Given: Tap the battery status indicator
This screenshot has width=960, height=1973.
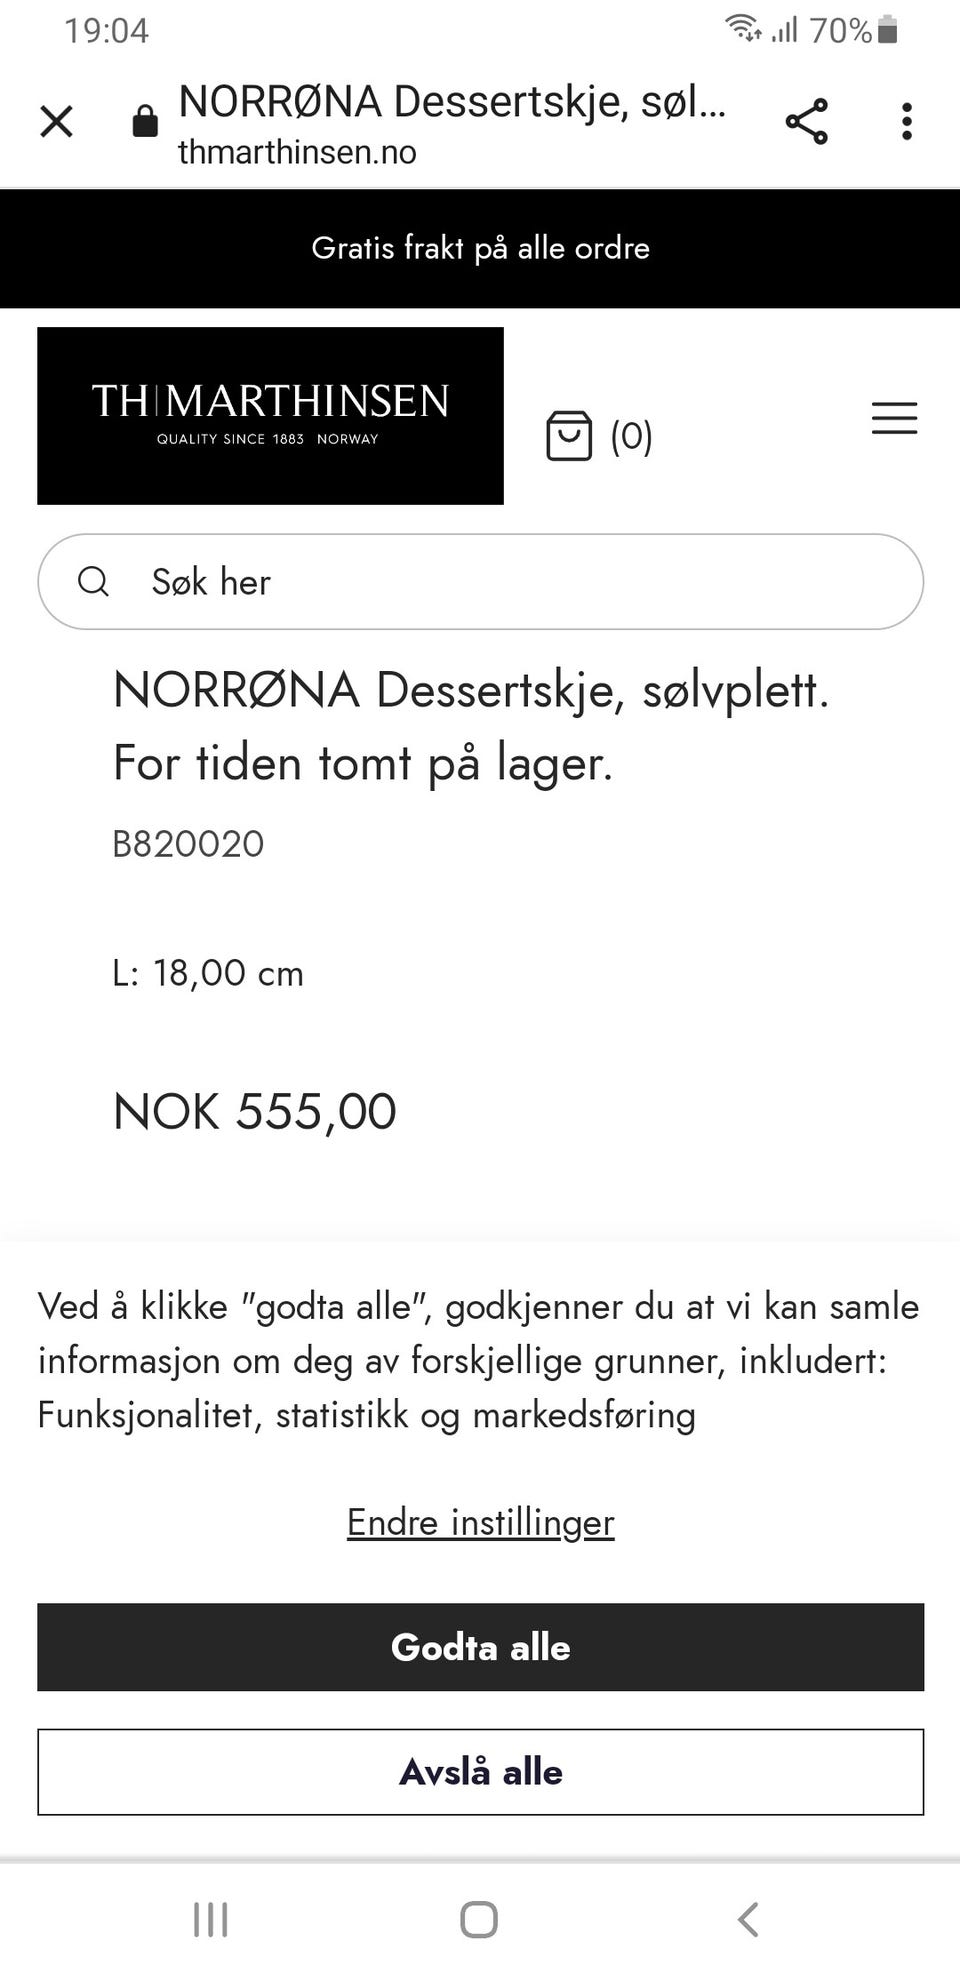Looking at the screenshot, I should (887, 30).
